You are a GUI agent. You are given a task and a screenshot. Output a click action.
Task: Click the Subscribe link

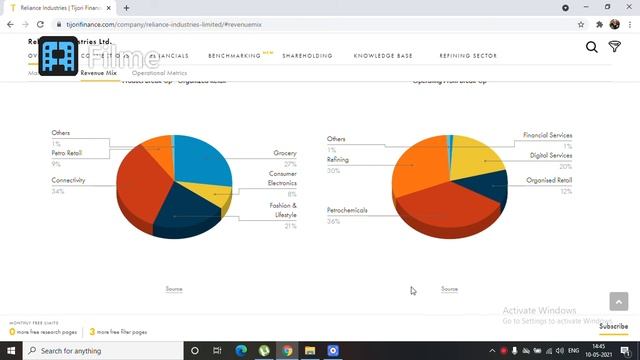[613, 326]
